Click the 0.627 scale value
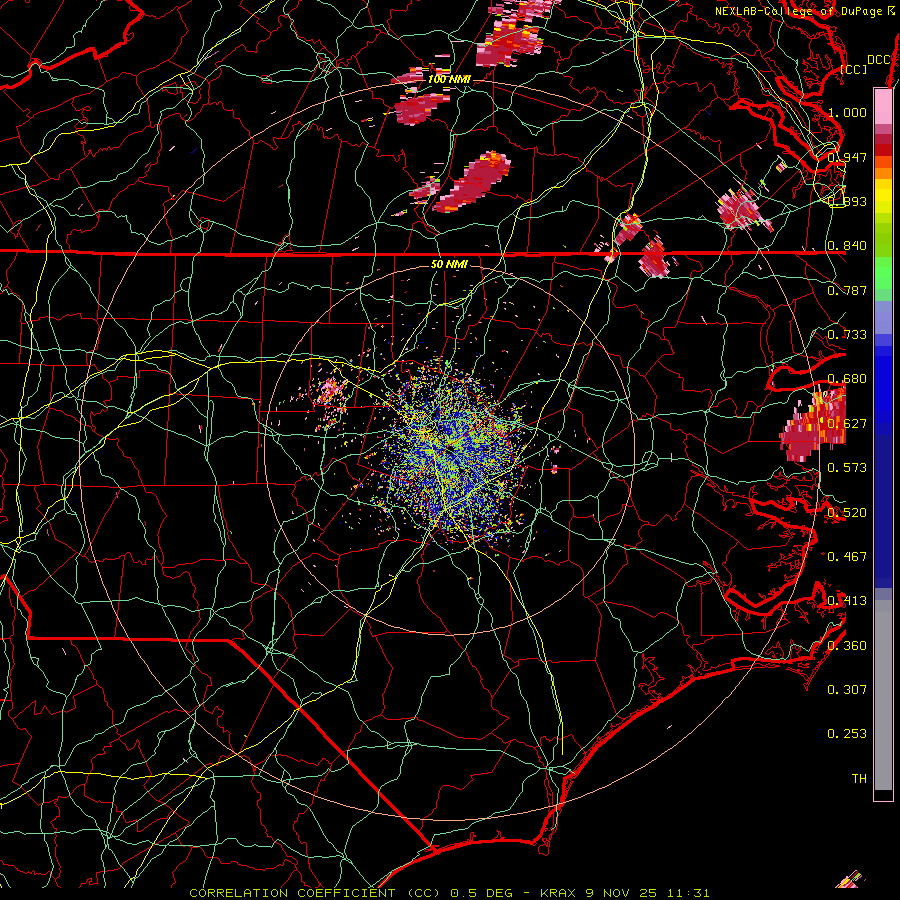This screenshot has height=900, width=900. (847, 424)
